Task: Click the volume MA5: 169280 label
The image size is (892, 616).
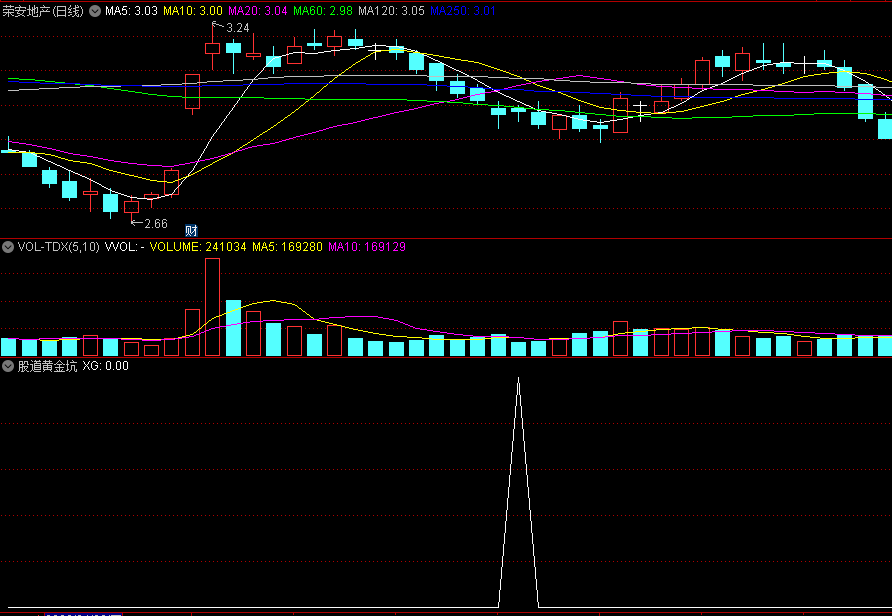Action: click(x=287, y=247)
